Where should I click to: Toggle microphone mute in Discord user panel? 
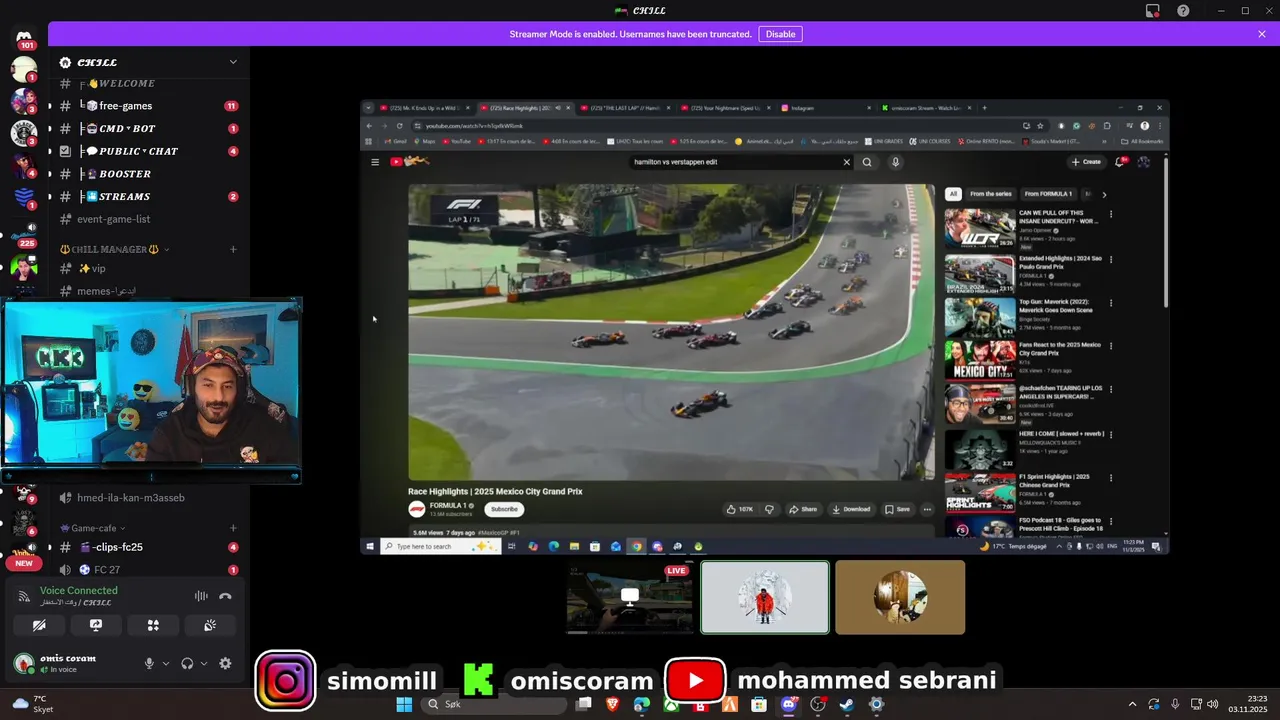[149, 663]
